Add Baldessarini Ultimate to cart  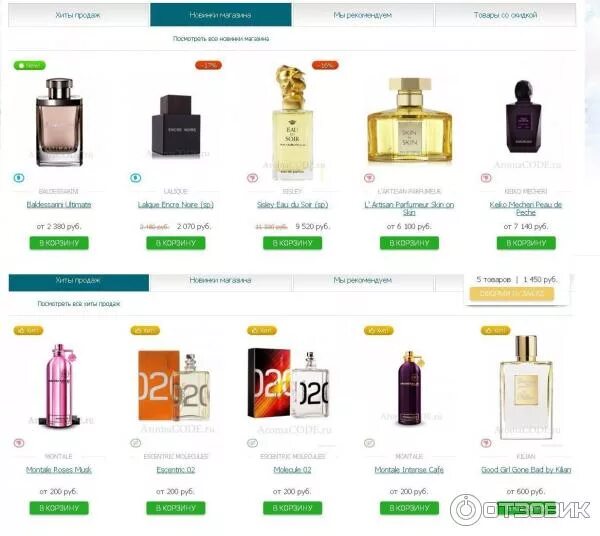pos(59,243)
